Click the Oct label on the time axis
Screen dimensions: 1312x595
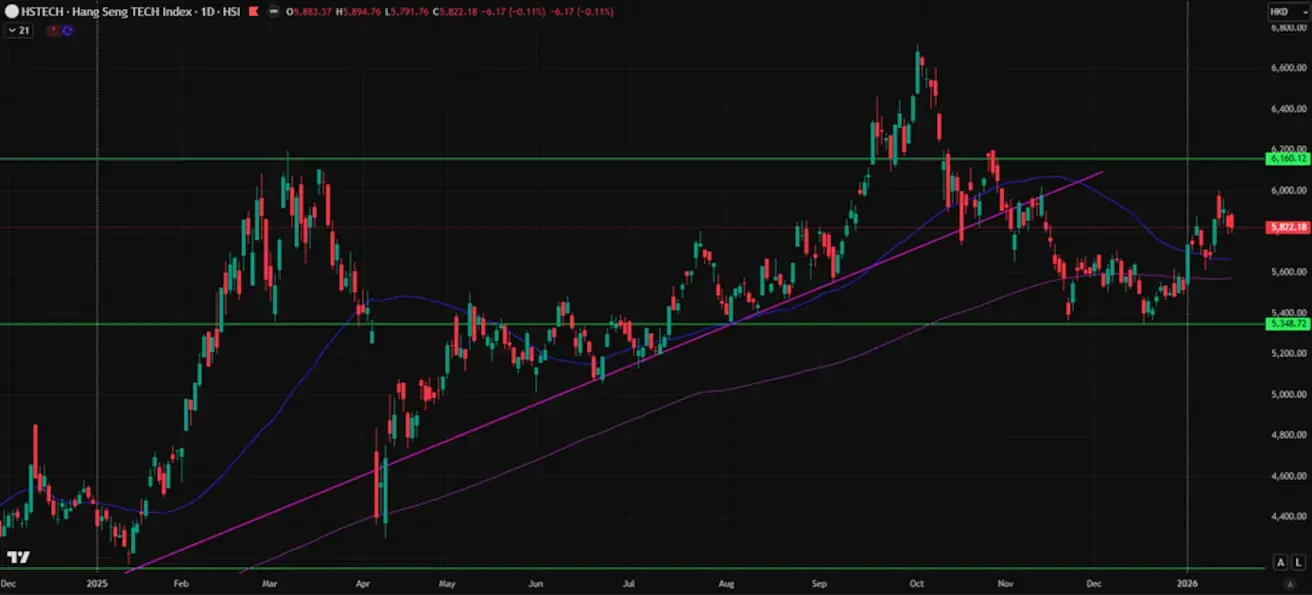(x=912, y=582)
